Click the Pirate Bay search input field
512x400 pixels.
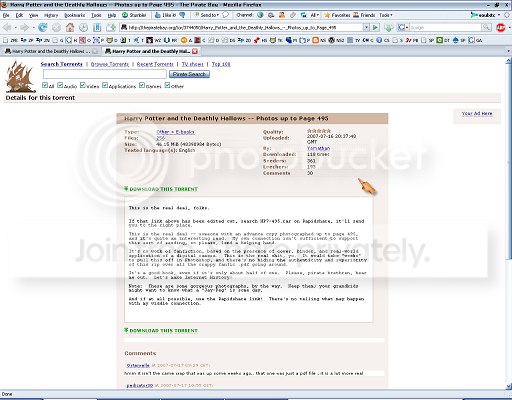point(105,74)
